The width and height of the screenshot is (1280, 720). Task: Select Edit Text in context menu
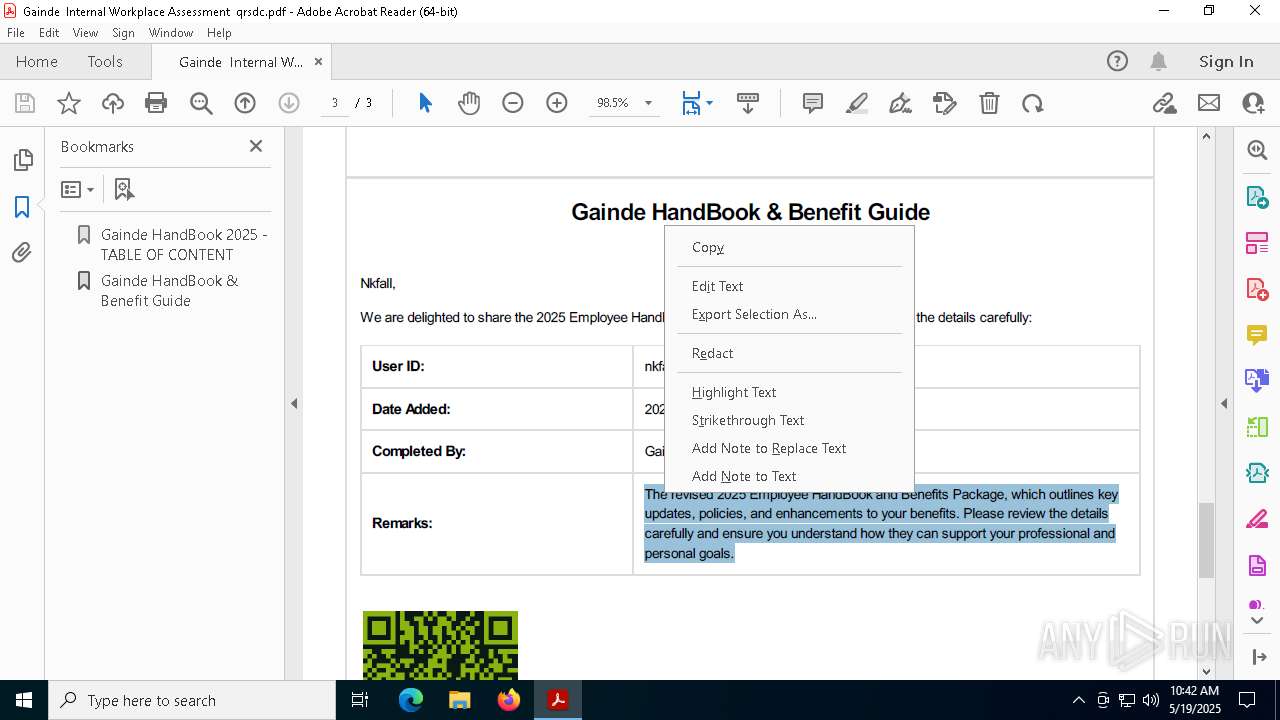(x=790, y=286)
